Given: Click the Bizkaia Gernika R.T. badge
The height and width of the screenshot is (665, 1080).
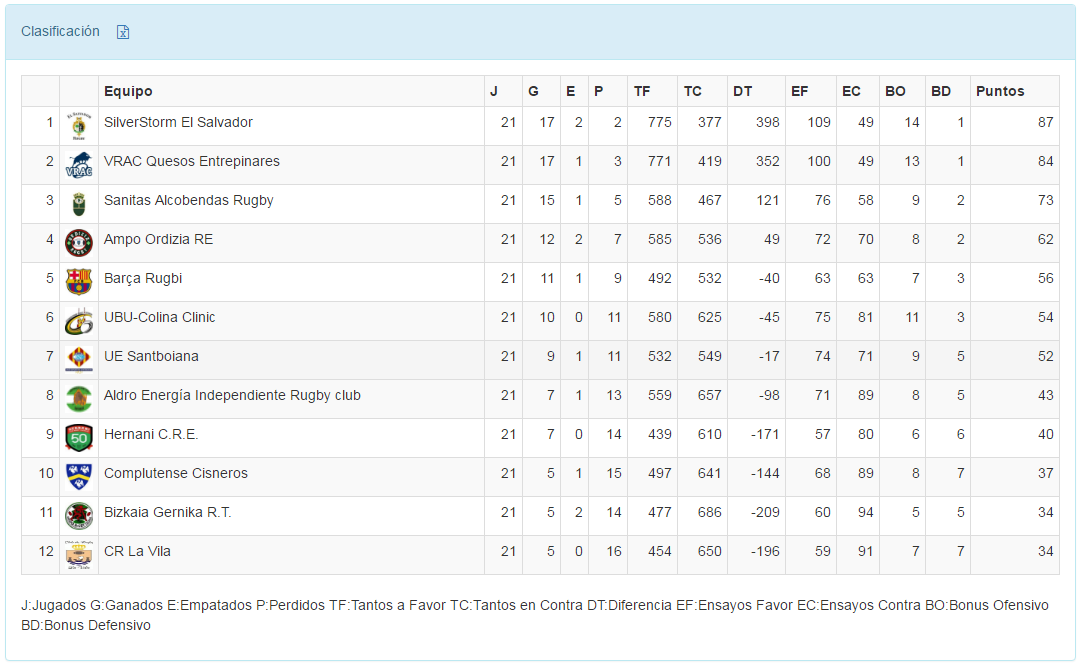Looking at the screenshot, I should click(x=78, y=516).
